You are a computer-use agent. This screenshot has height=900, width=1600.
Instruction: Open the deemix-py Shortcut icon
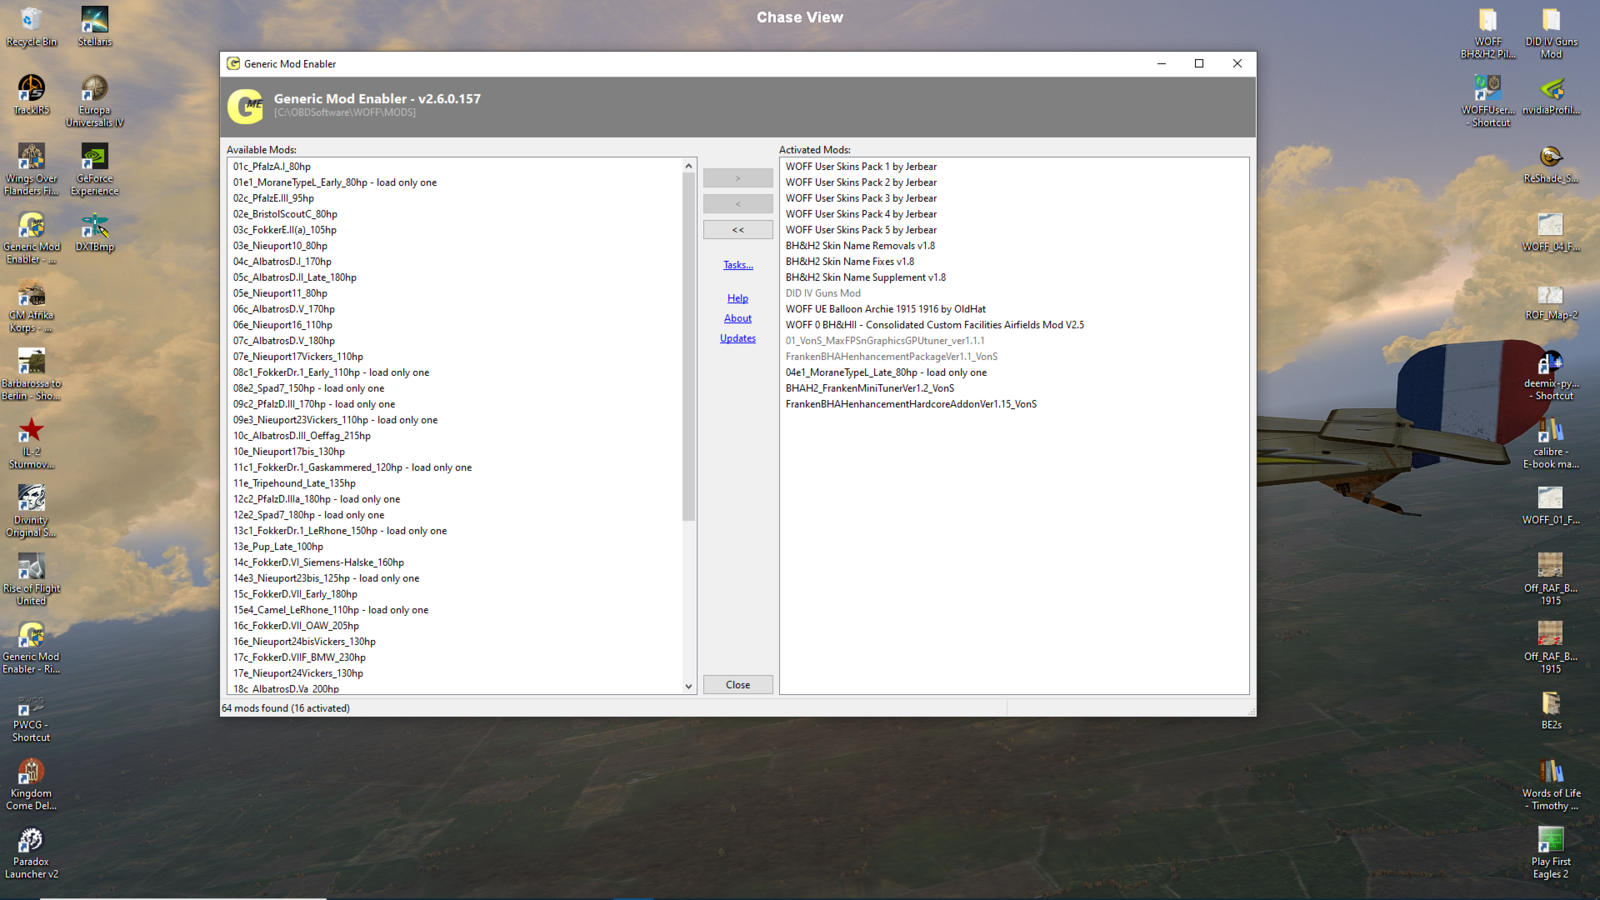1551,374
